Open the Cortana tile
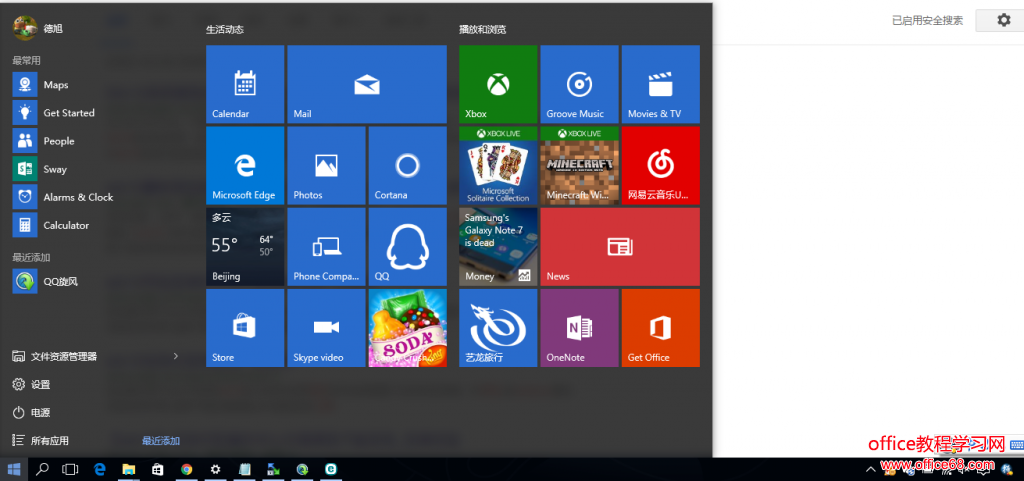 click(x=408, y=166)
